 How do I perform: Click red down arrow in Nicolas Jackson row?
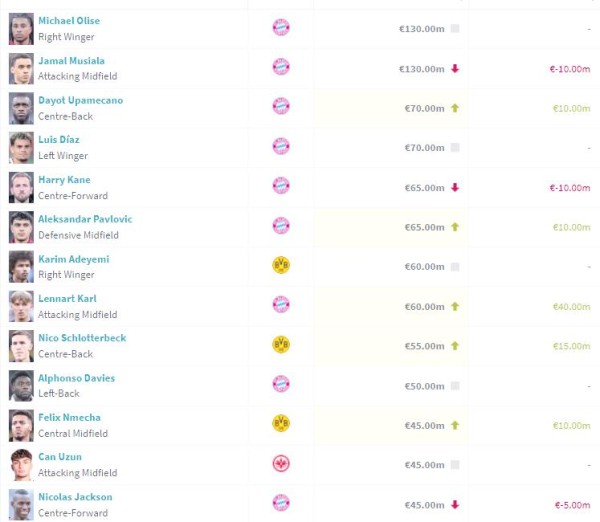click(455, 504)
